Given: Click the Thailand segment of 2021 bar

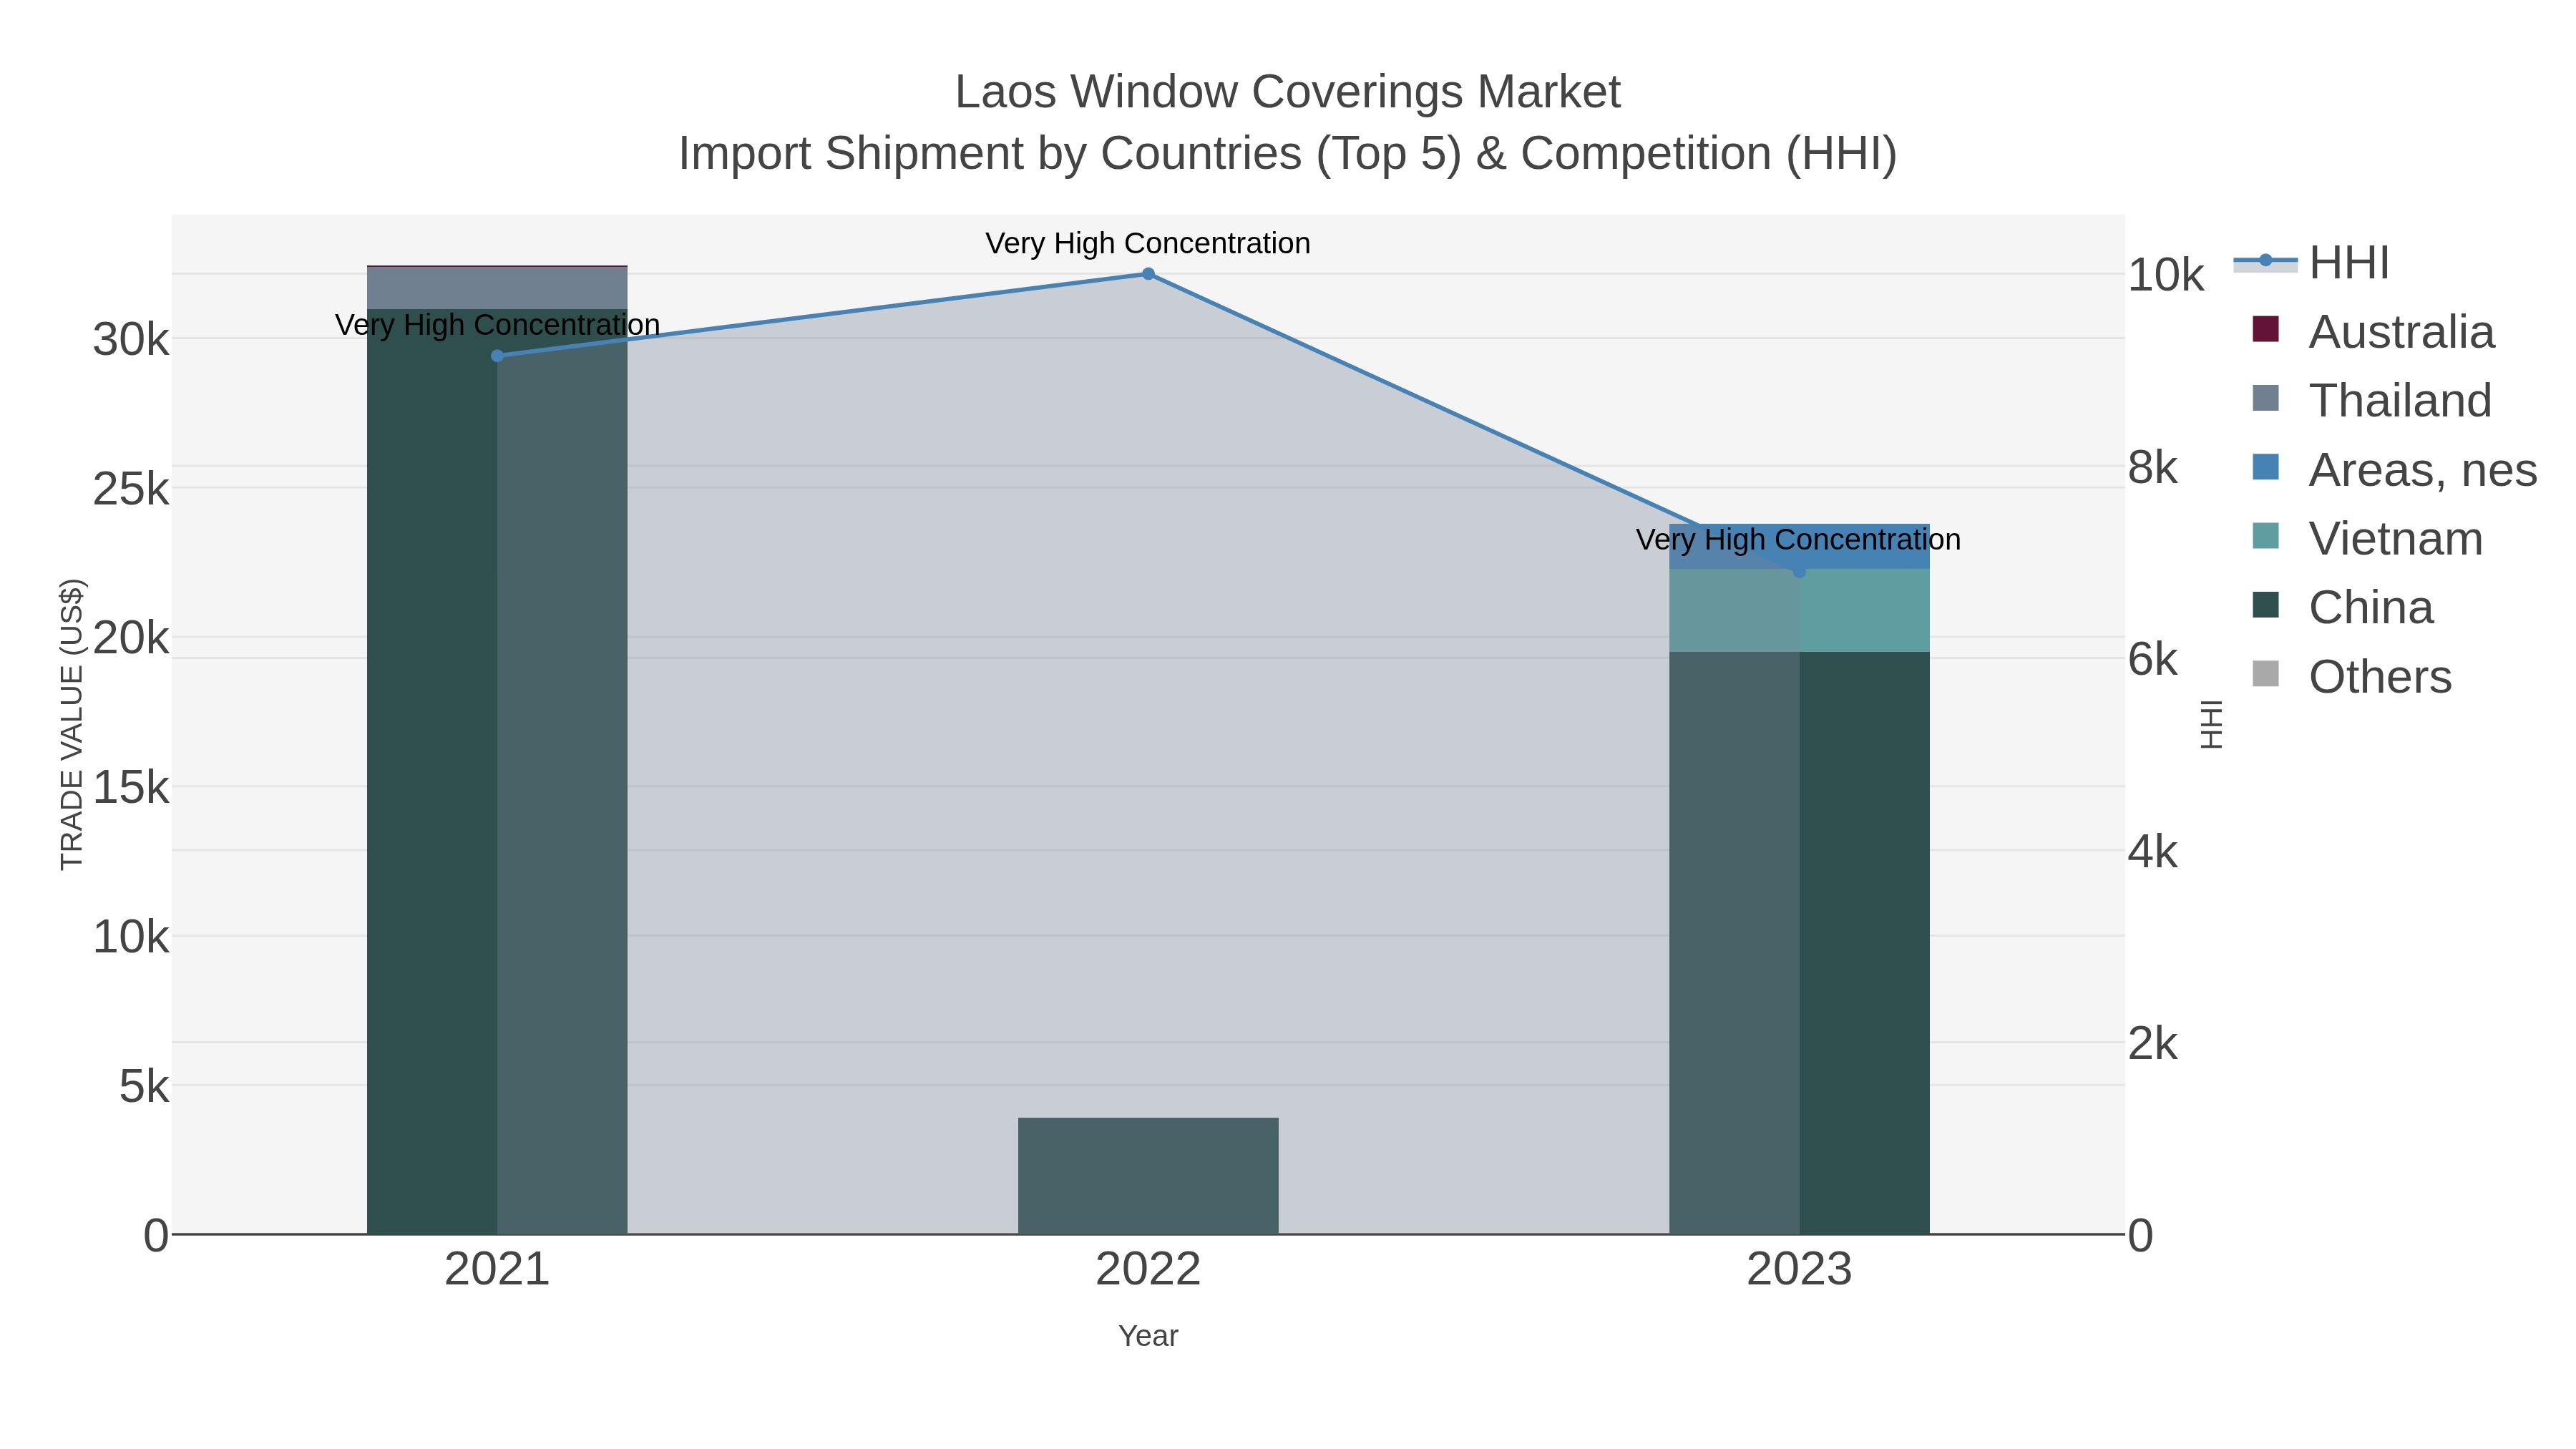Looking at the screenshot, I should [497, 288].
